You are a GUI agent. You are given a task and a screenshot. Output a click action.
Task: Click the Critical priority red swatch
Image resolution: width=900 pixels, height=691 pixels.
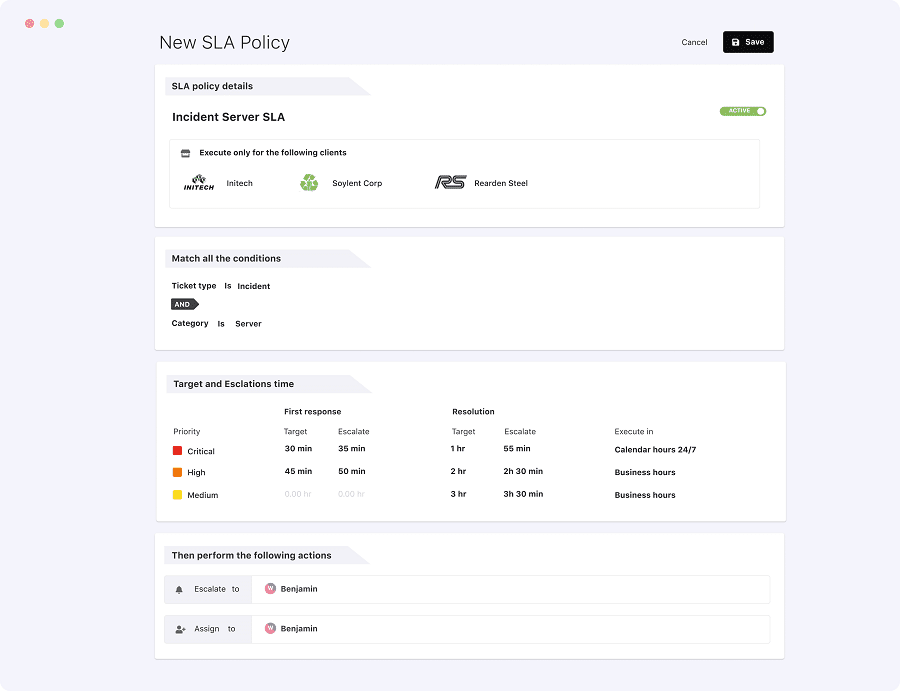[178, 449]
